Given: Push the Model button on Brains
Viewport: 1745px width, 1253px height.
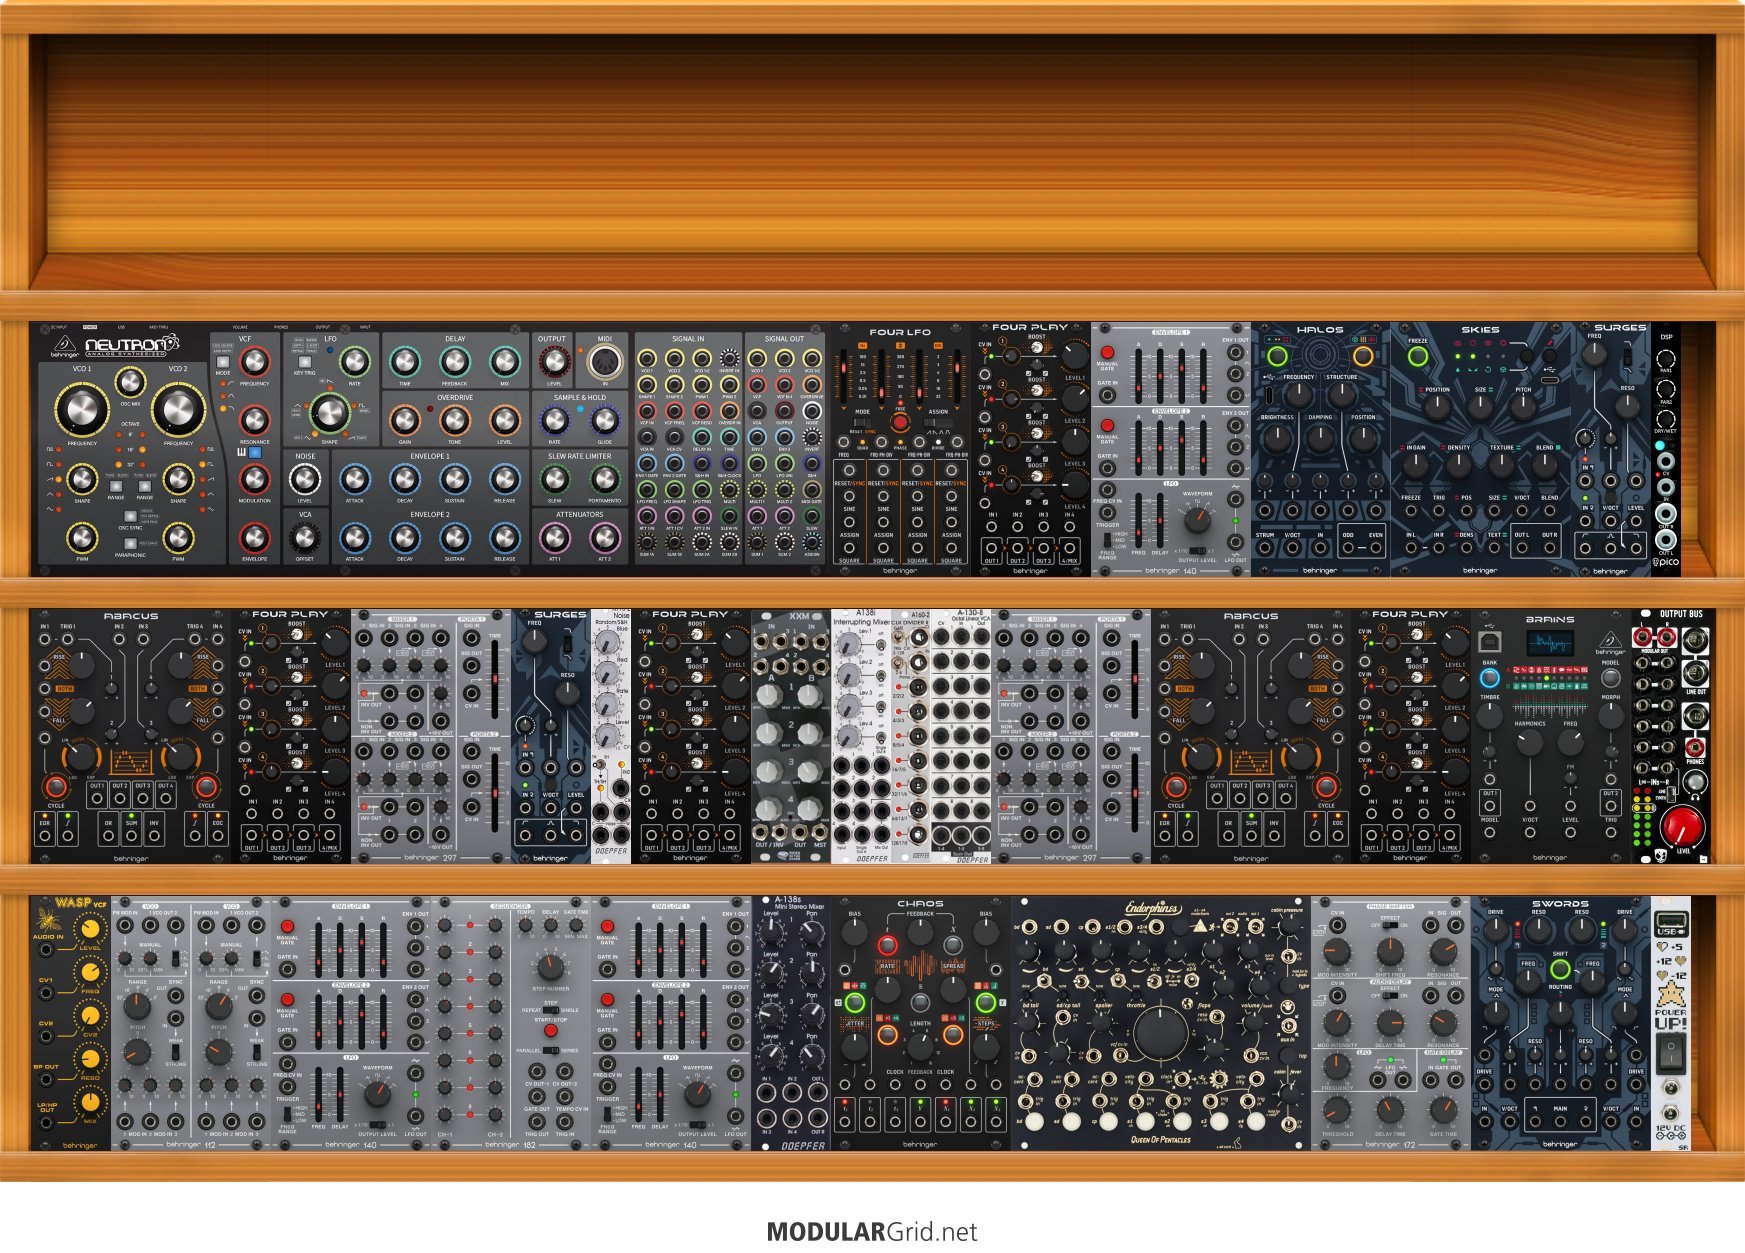Looking at the screenshot, I should (1610, 678).
